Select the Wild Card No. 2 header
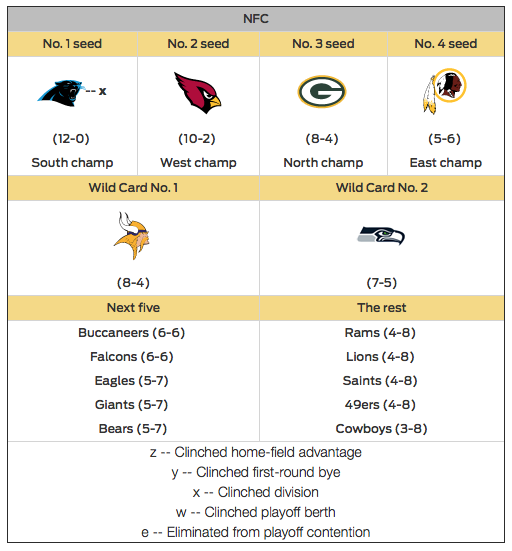This screenshot has height=551, width=512. [382, 188]
